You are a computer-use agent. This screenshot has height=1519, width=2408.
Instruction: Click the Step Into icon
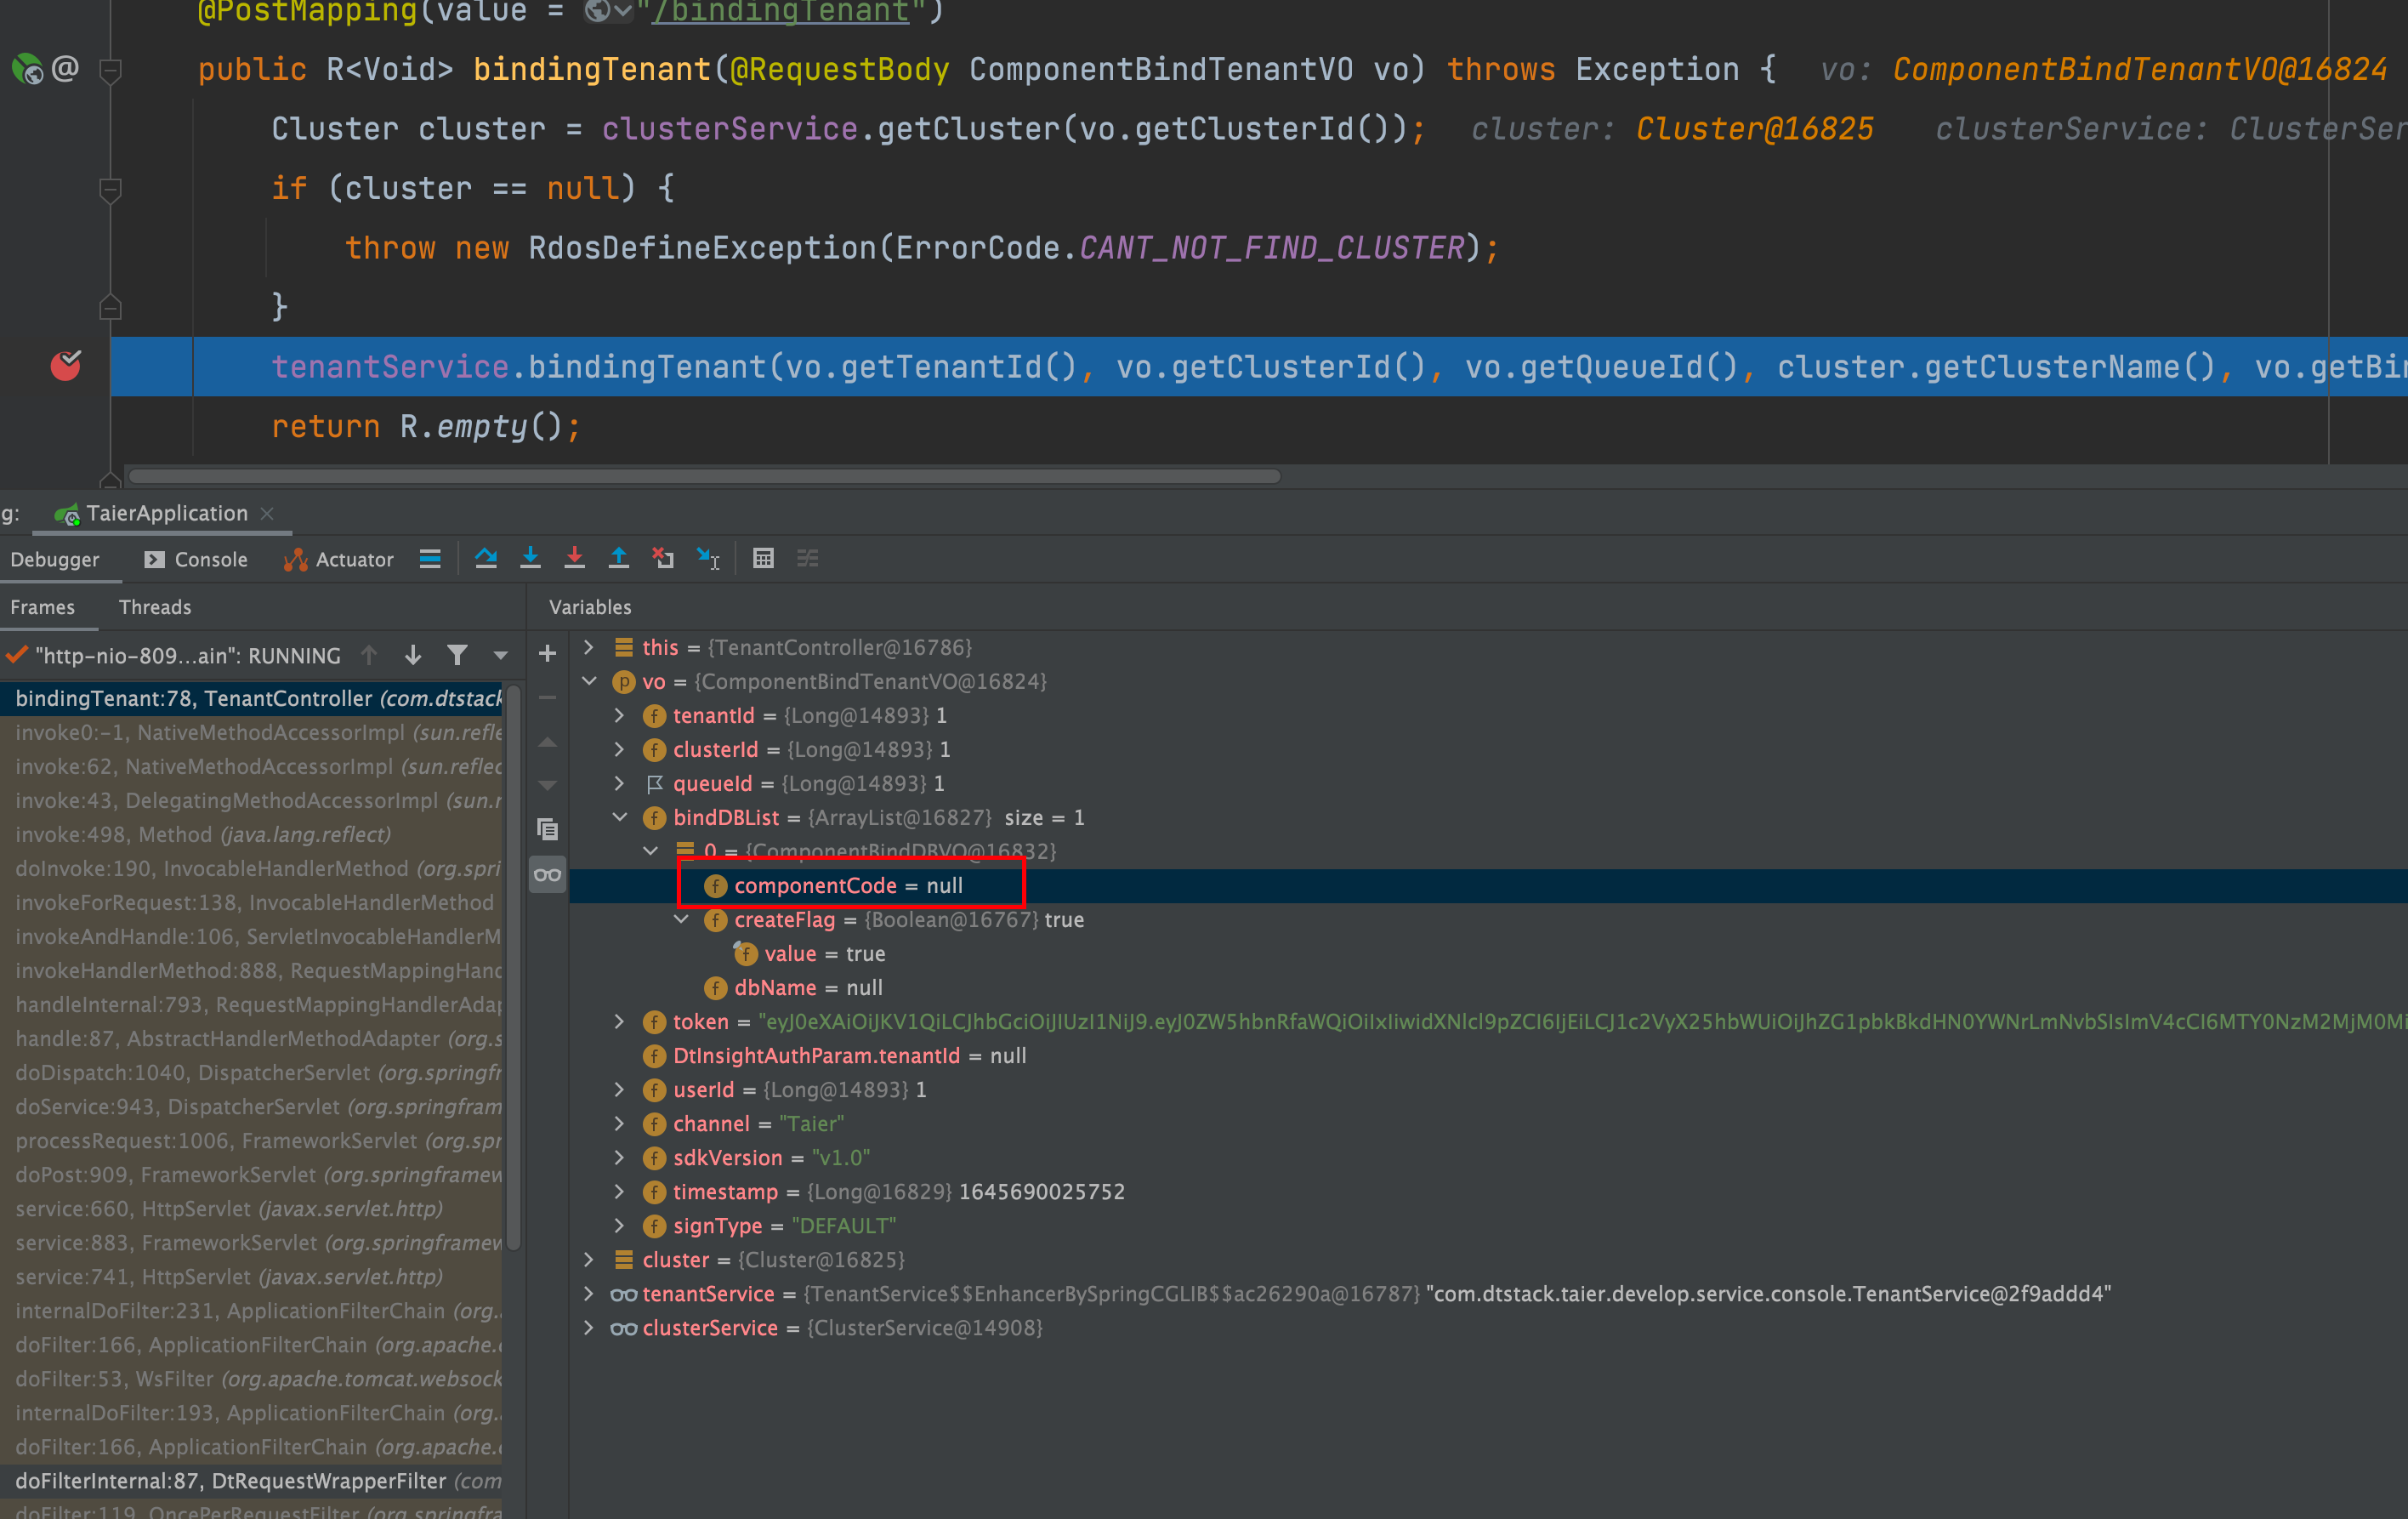coord(530,558)
